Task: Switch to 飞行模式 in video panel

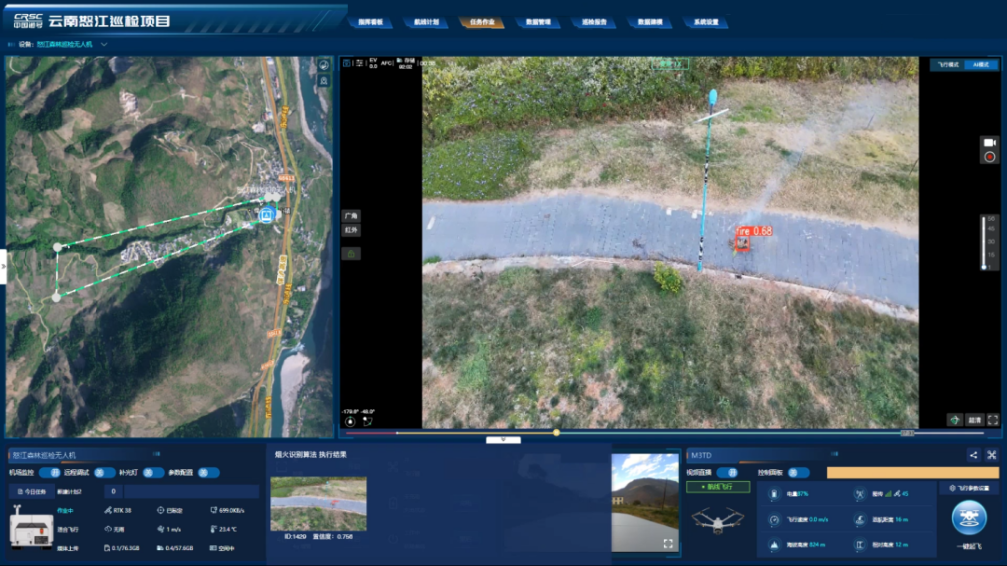Action: (948, 65)
